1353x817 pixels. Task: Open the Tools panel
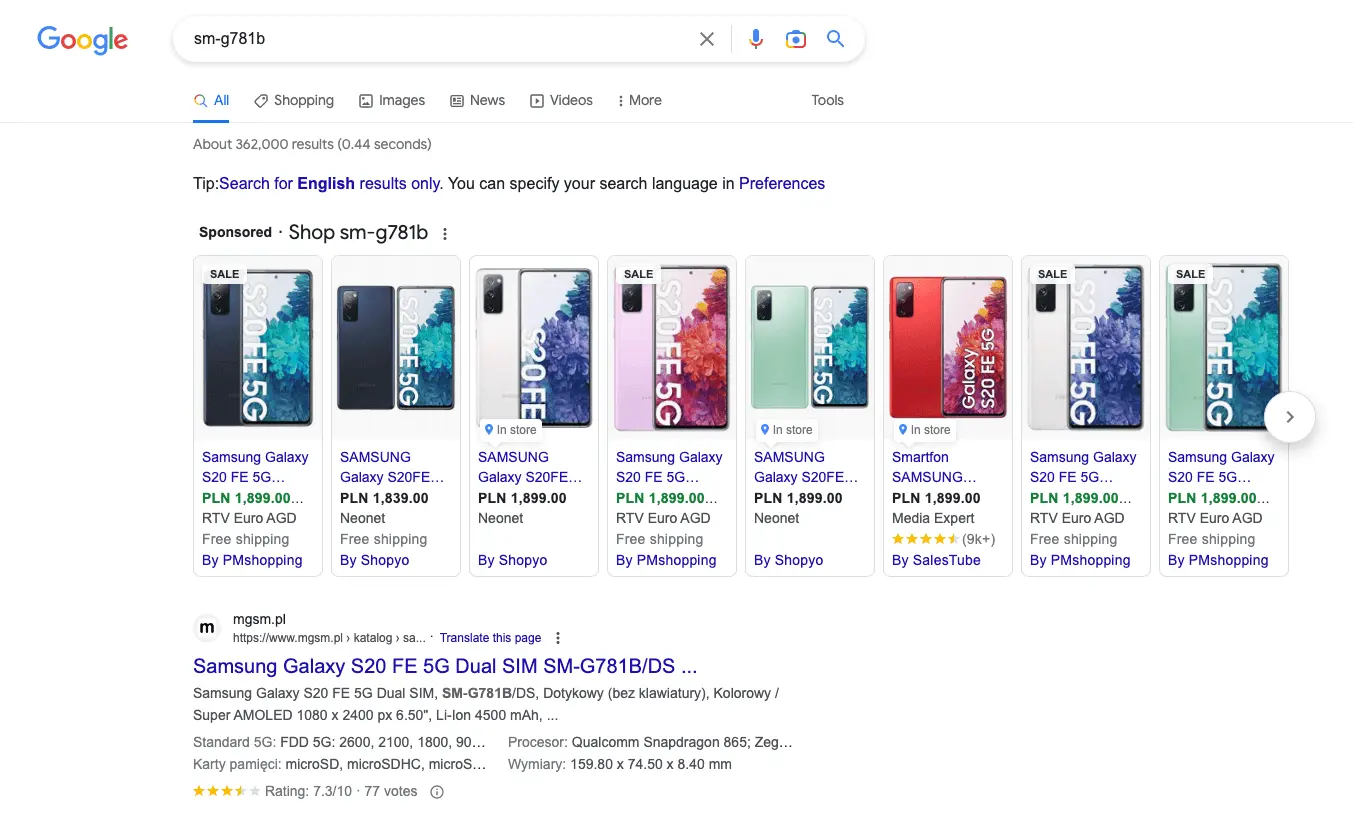pyautogui.click(x=827, y=100)
